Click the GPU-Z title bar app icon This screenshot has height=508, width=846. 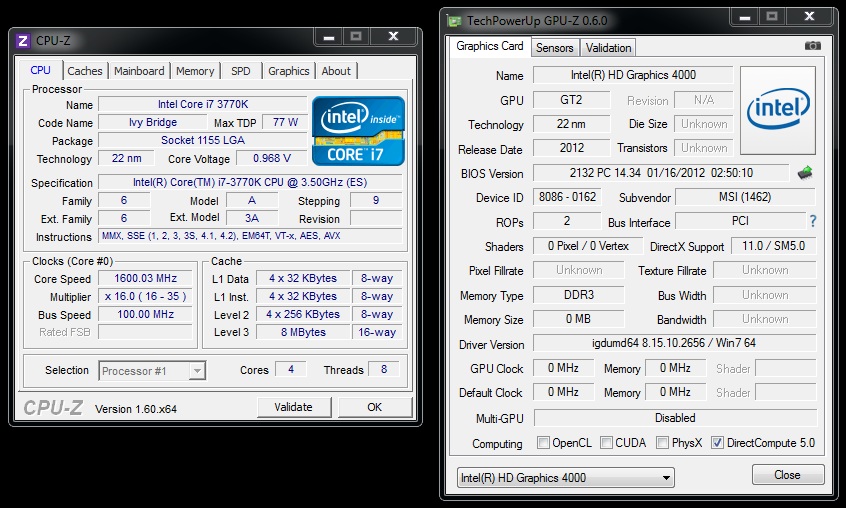455,20
